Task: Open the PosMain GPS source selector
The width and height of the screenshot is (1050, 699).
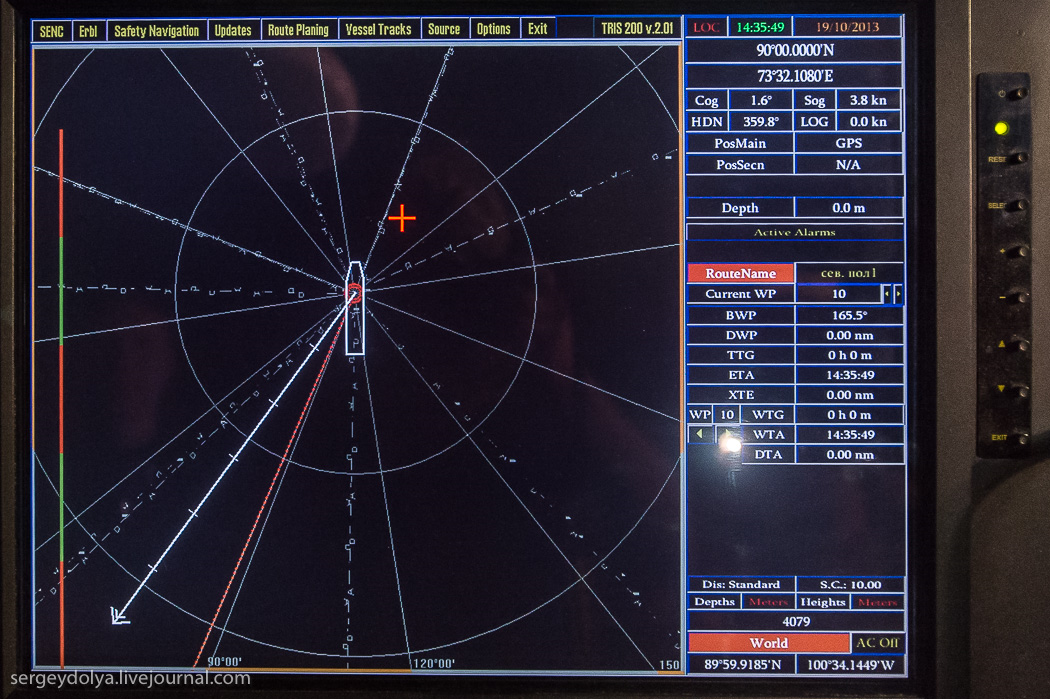Action: click(848, 143)
